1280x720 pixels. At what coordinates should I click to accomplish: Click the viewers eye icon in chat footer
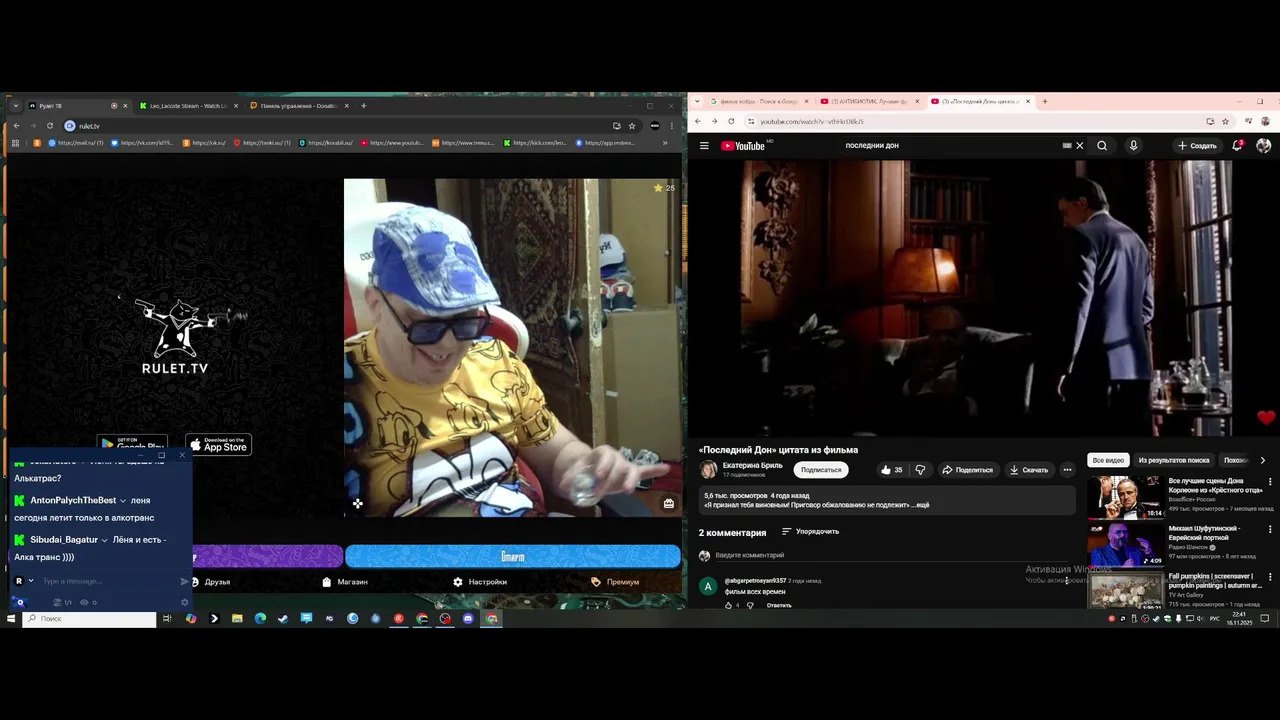click(x=84, y=602)
